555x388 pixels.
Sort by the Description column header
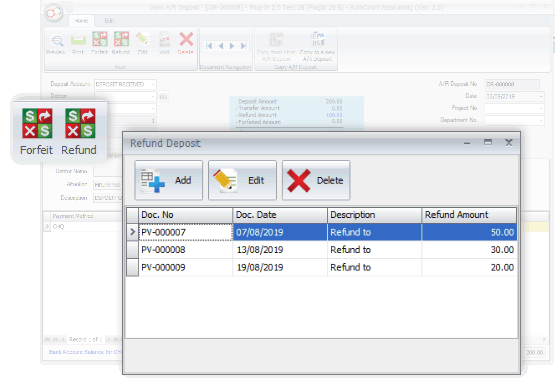(374, 215)
